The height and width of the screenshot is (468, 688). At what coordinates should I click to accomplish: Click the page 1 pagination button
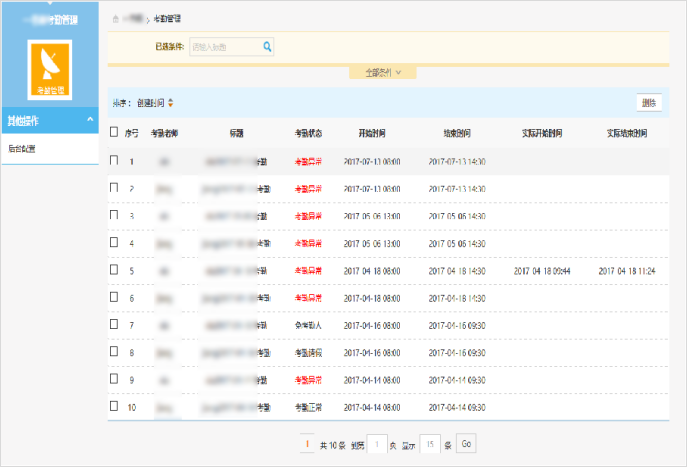pyautogui.click(x=306, y=443)
